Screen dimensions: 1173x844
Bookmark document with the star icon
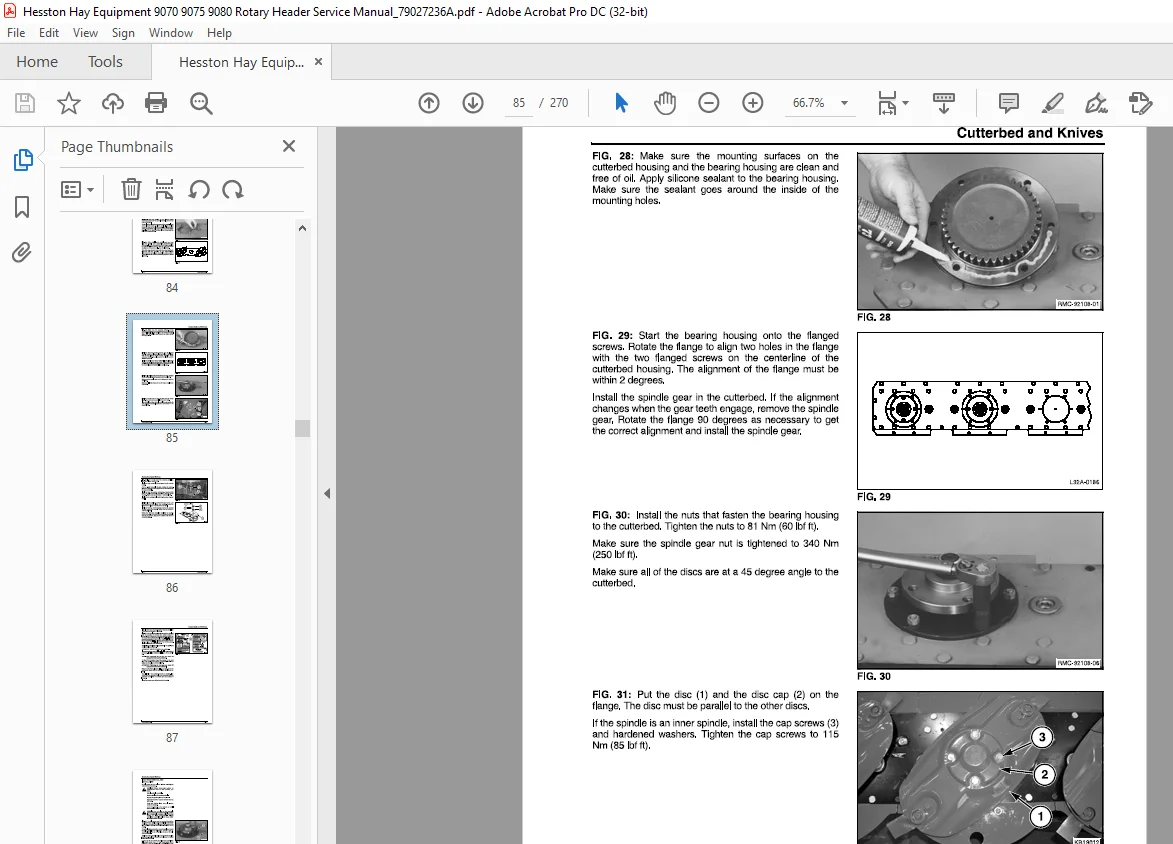pos(69,103)
